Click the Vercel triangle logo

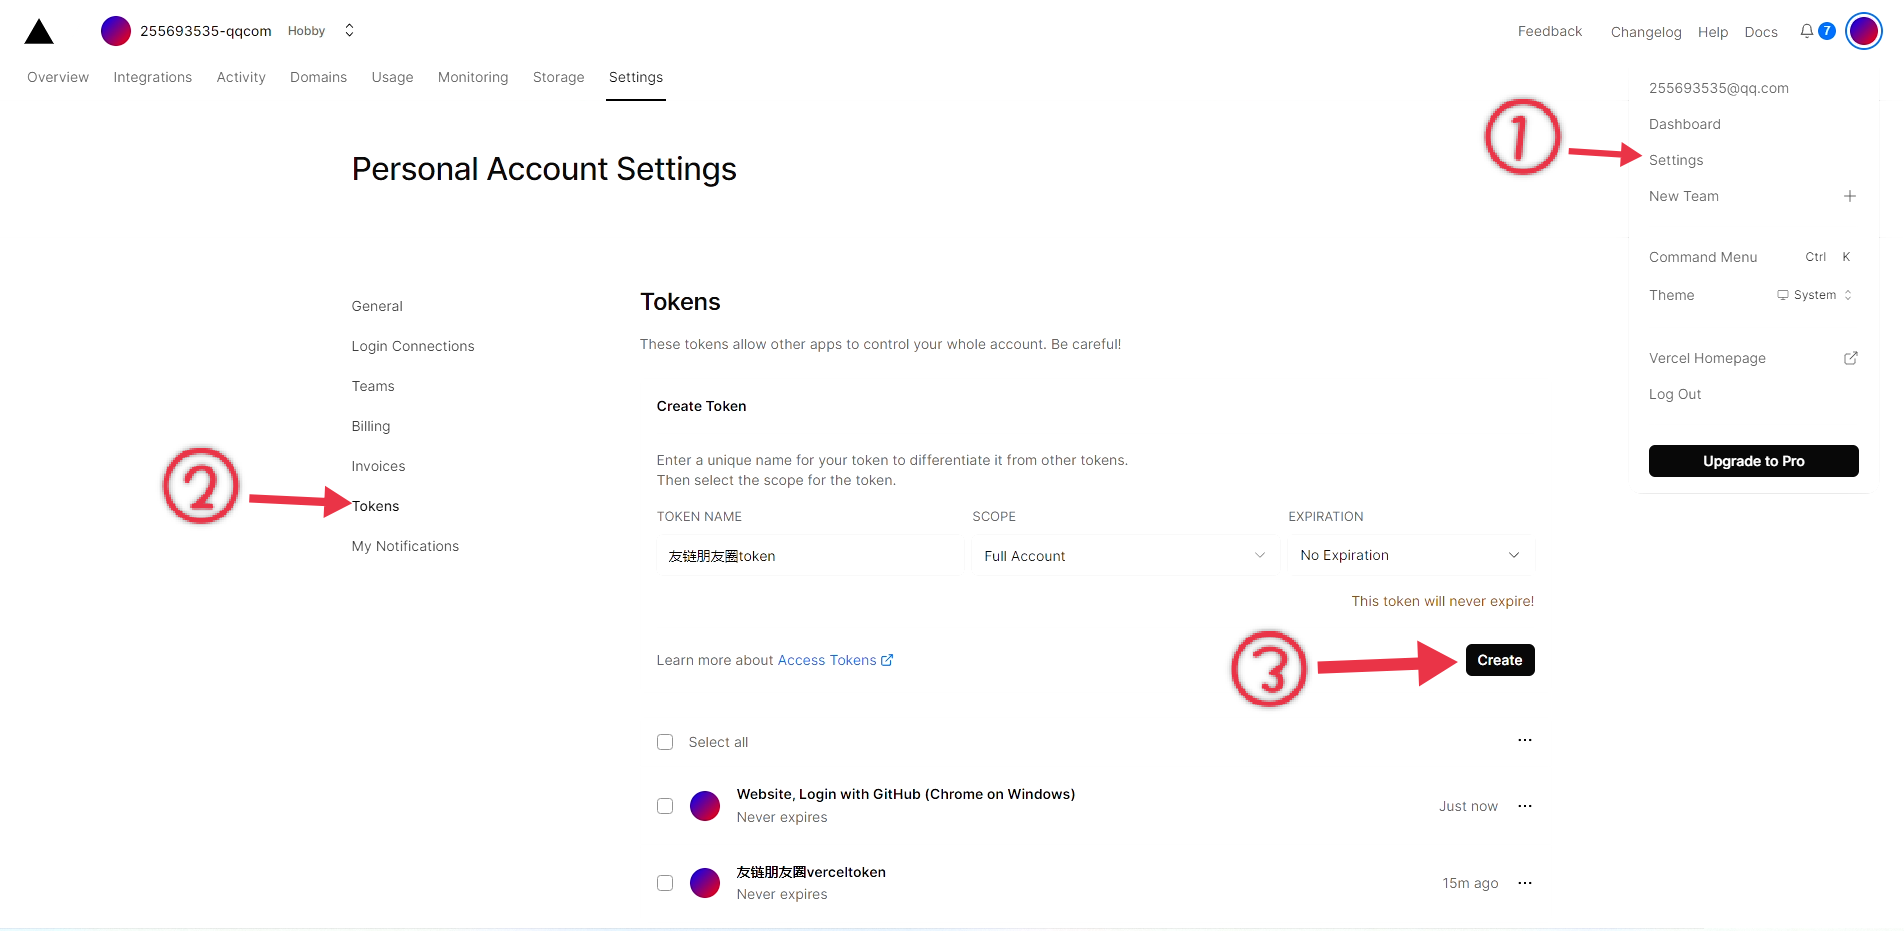(x=39, y=32)
